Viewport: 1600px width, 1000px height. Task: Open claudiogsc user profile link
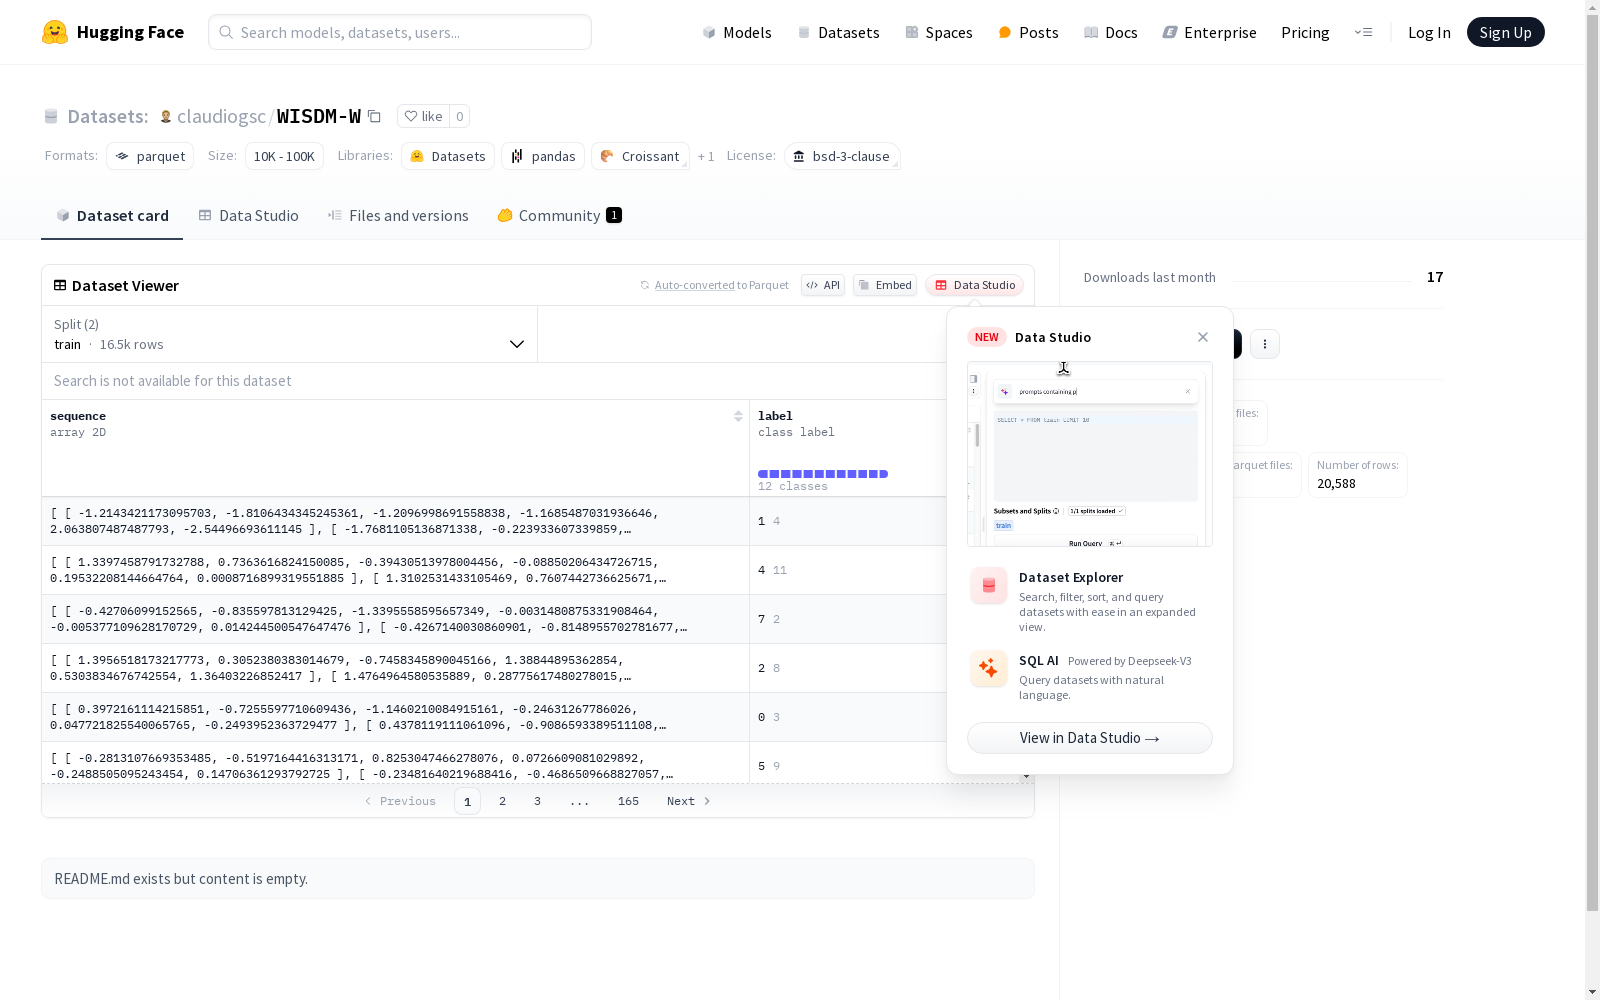(221, 116)
